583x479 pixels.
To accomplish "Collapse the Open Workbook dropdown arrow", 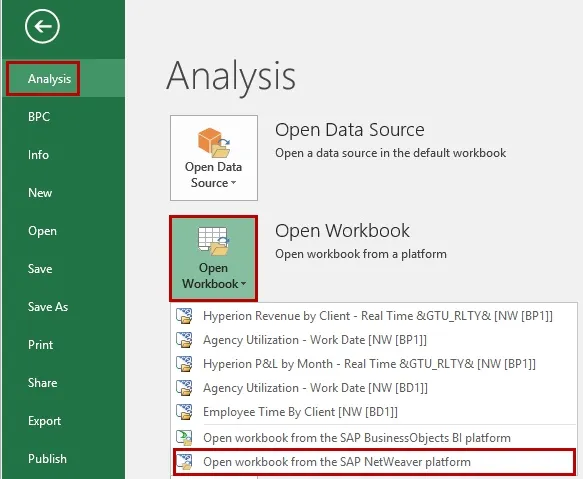I will [x=243, y=284].
